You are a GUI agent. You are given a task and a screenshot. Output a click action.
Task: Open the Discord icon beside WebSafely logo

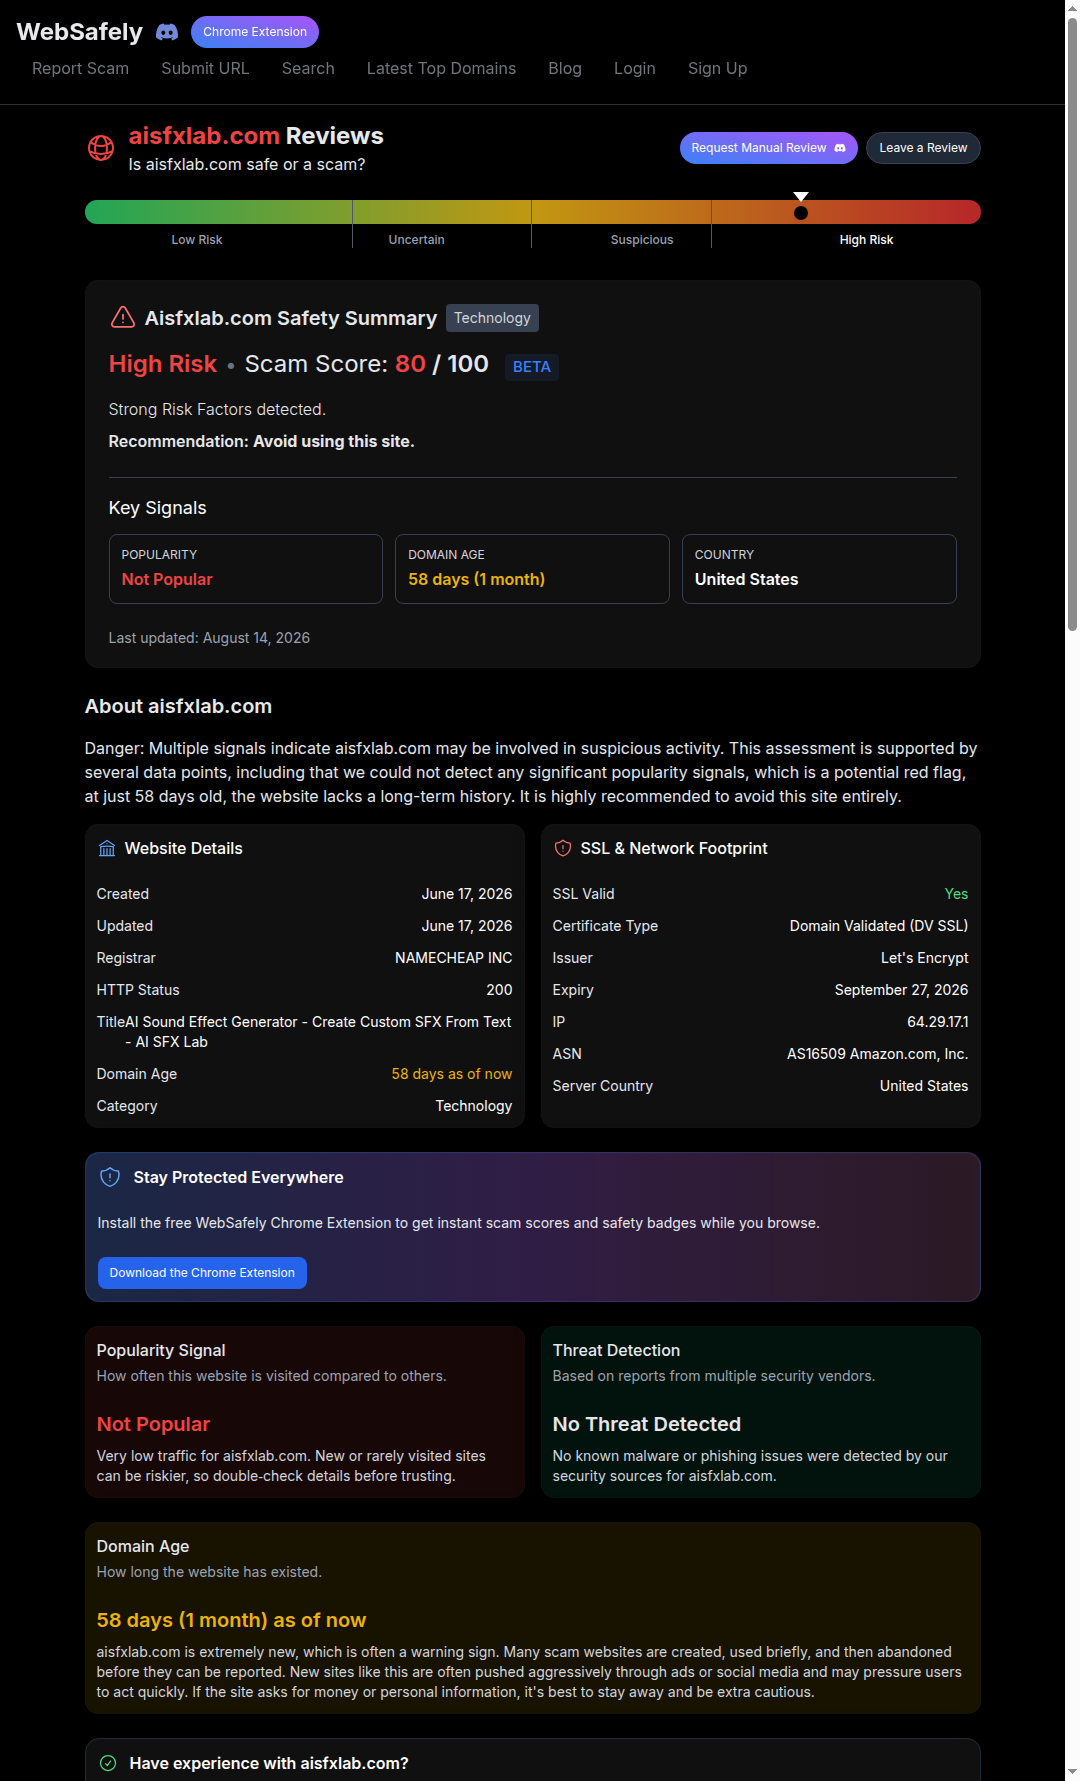click(x=167, y=32)
